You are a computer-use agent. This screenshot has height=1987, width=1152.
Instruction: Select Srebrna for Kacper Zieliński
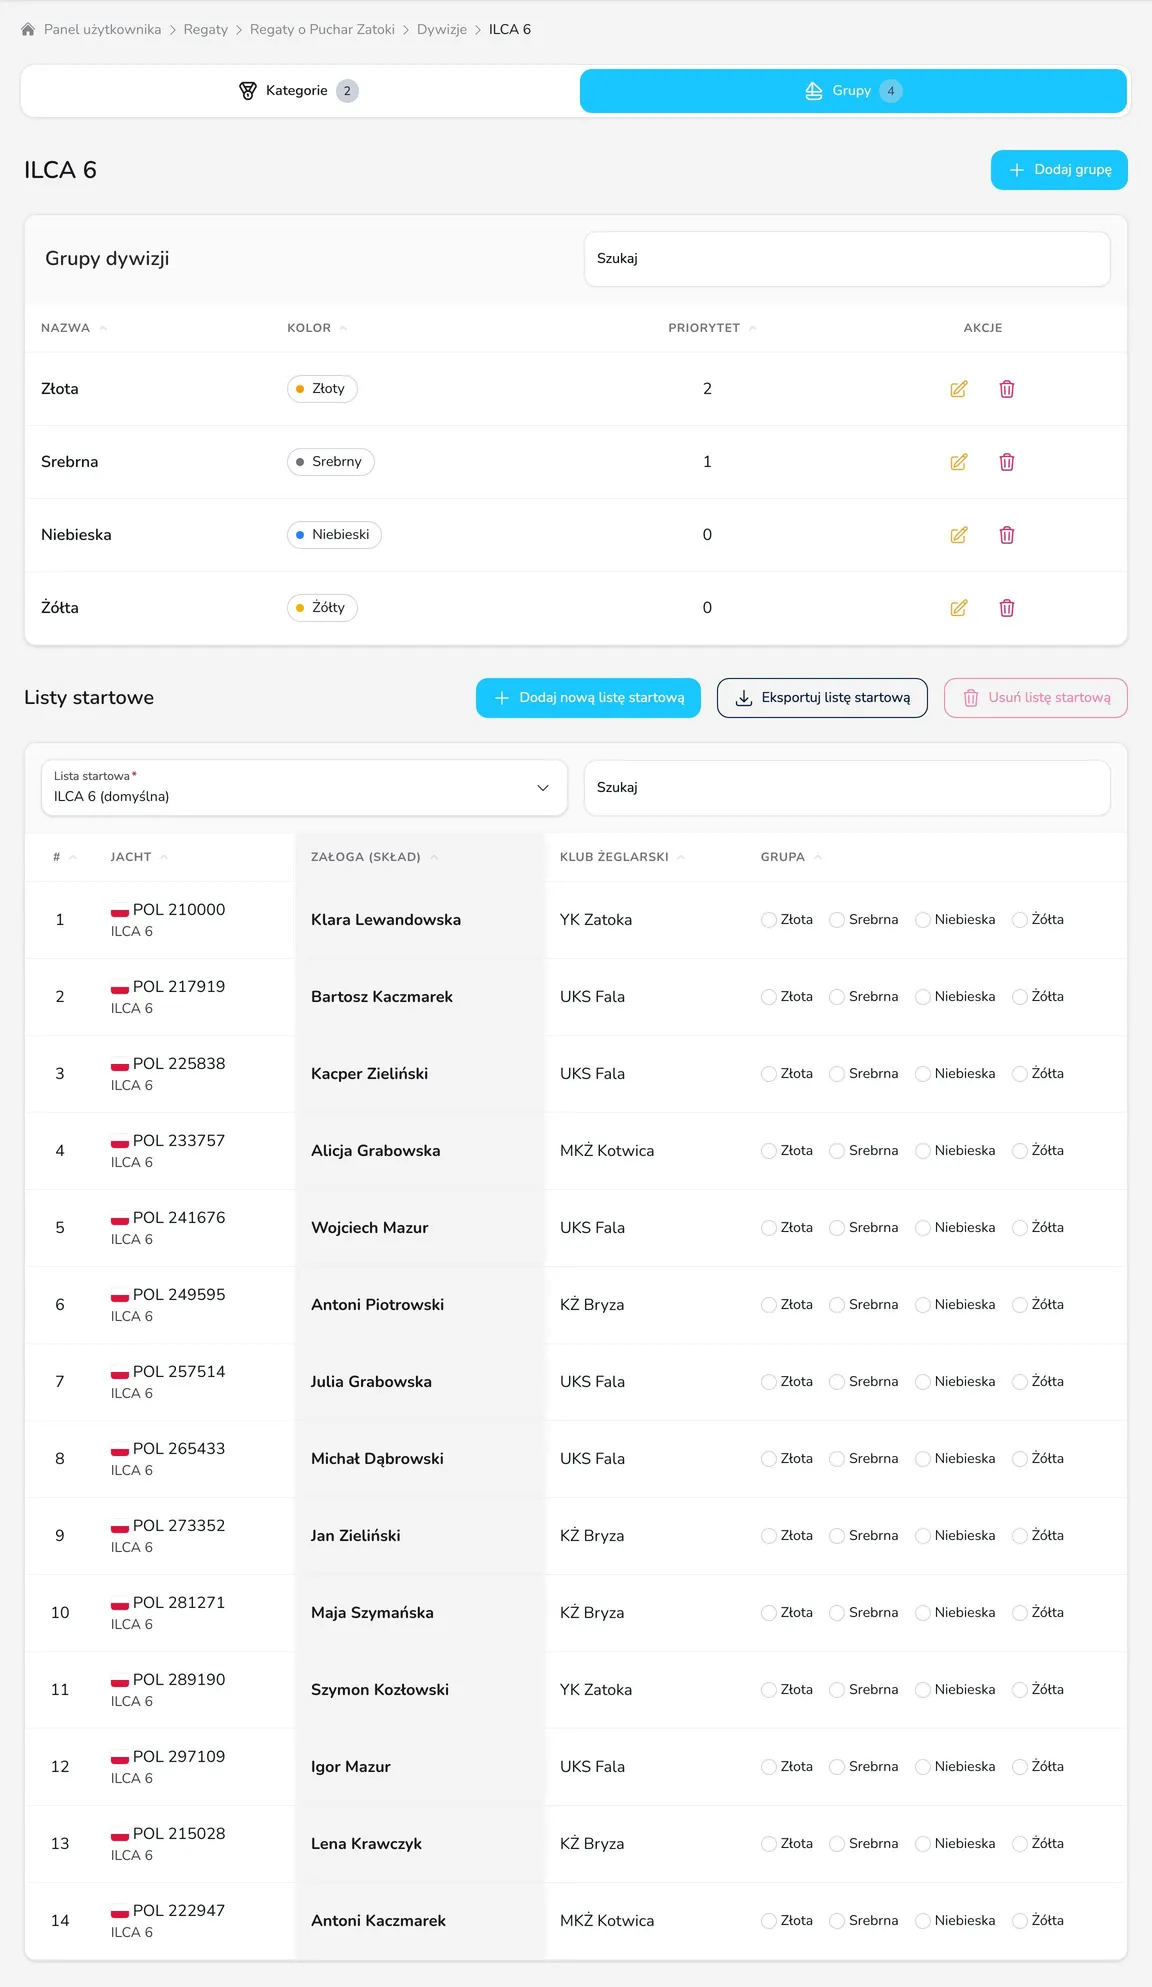coord(836,1074)
